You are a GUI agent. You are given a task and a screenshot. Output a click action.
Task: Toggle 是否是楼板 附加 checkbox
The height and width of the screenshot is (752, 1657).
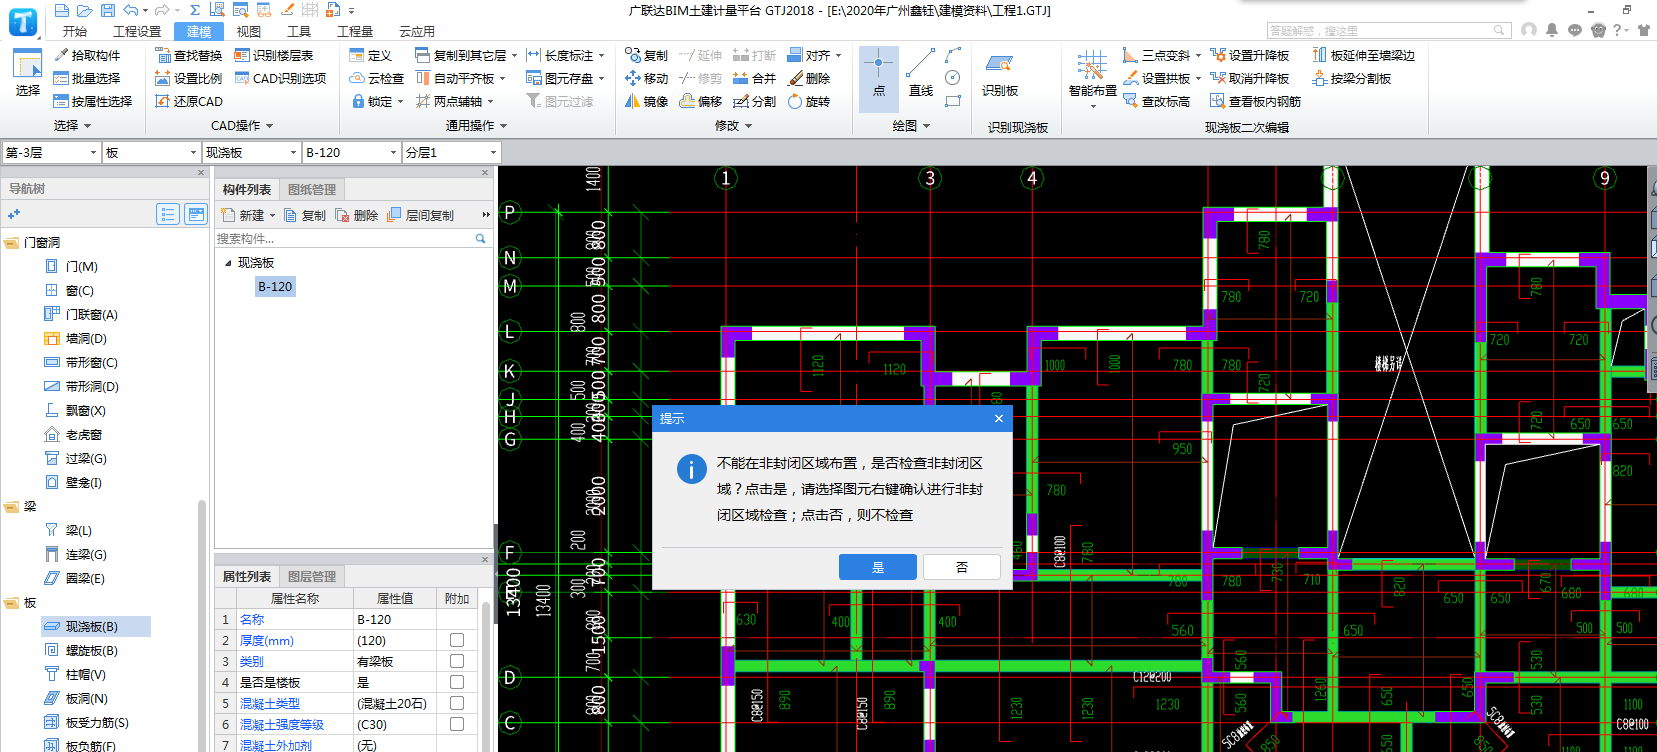pos(457,682)
